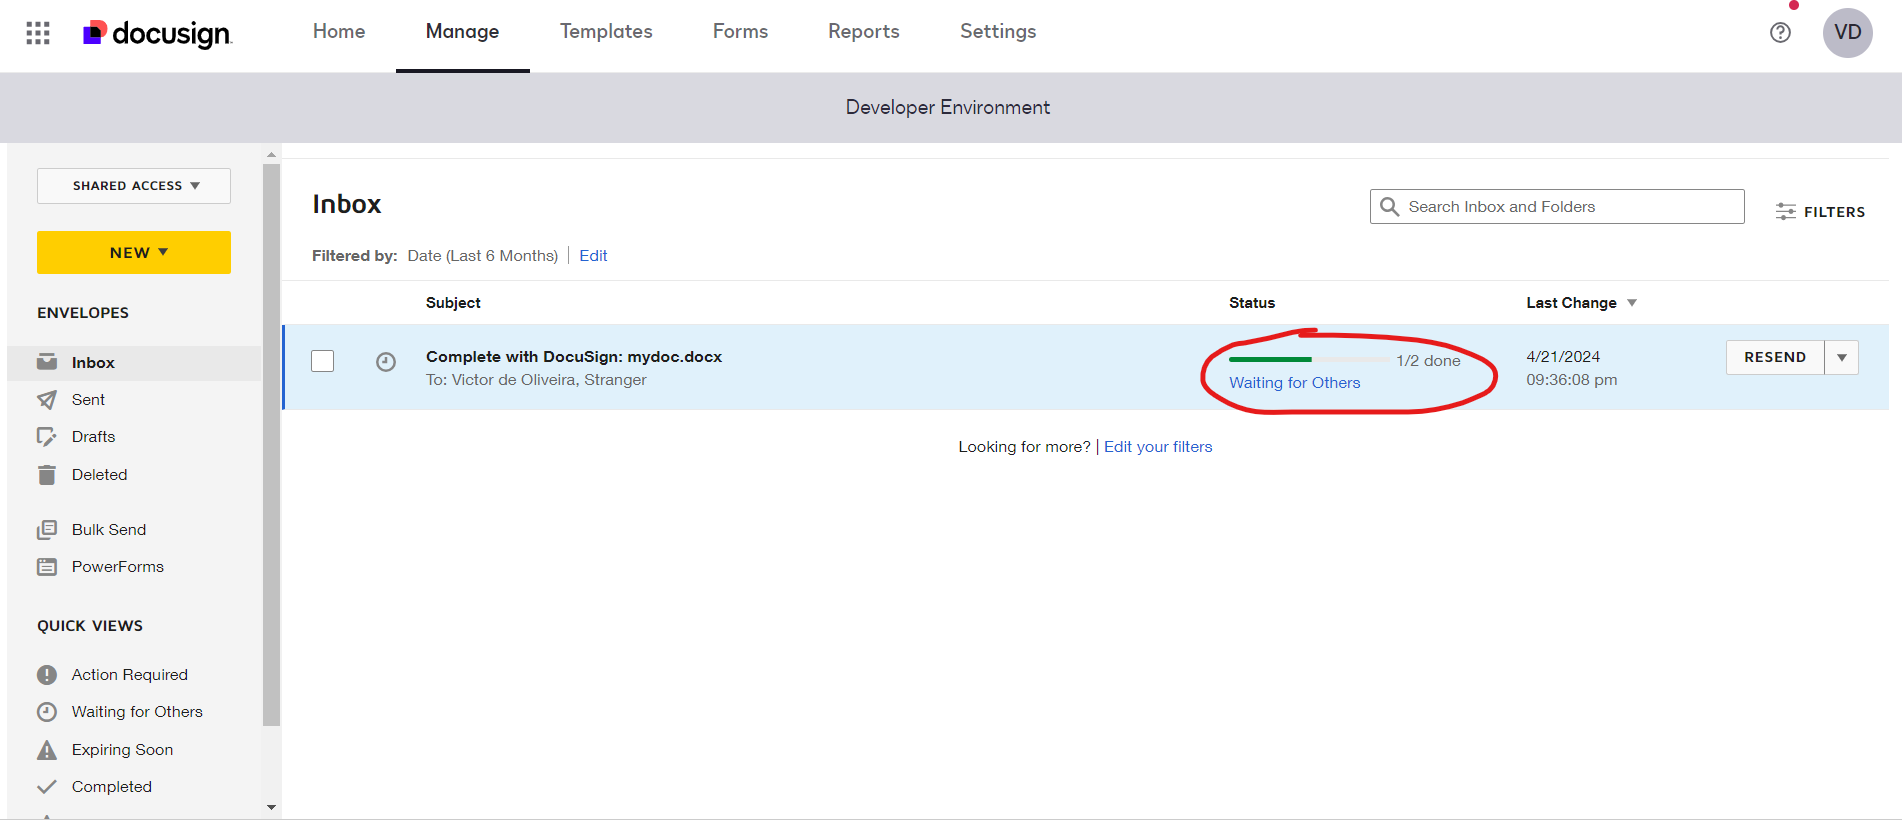Open the help question mark icon
This screenshot has height=820, width=1902.
click(1780, 32)
